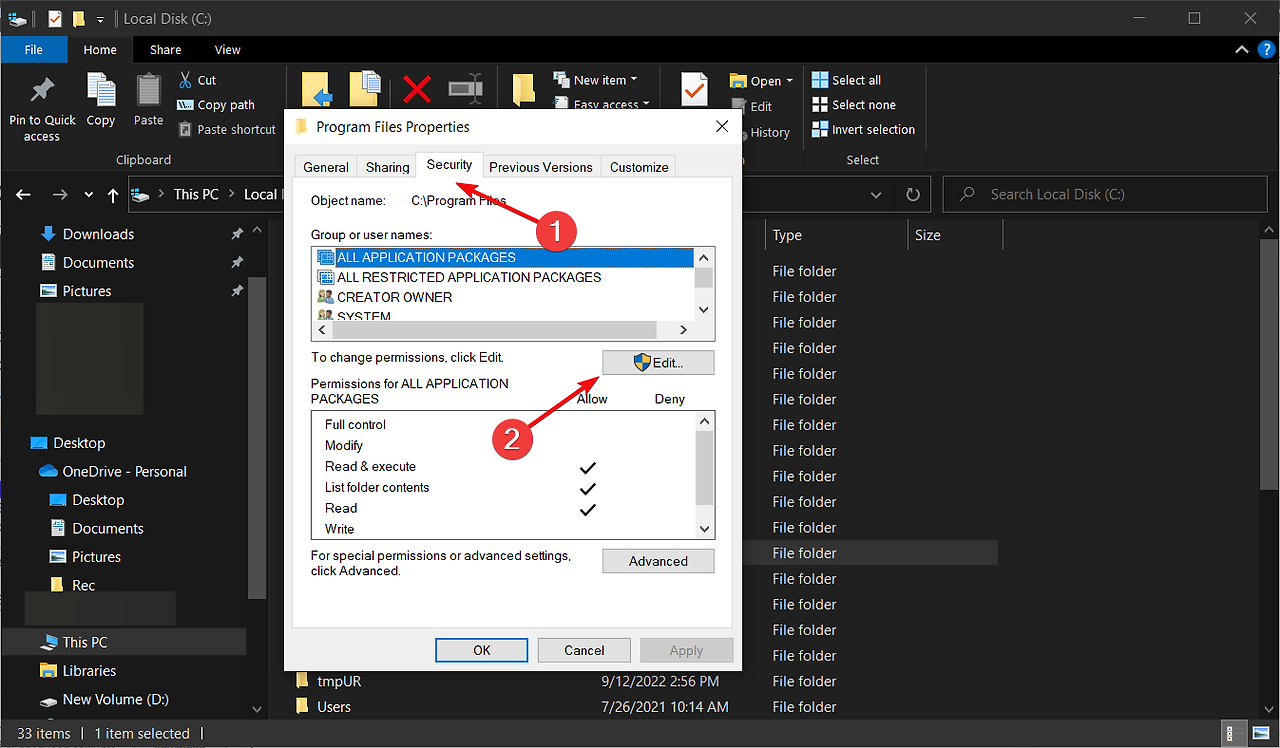Select the Security tab

(x=450, y=165)
